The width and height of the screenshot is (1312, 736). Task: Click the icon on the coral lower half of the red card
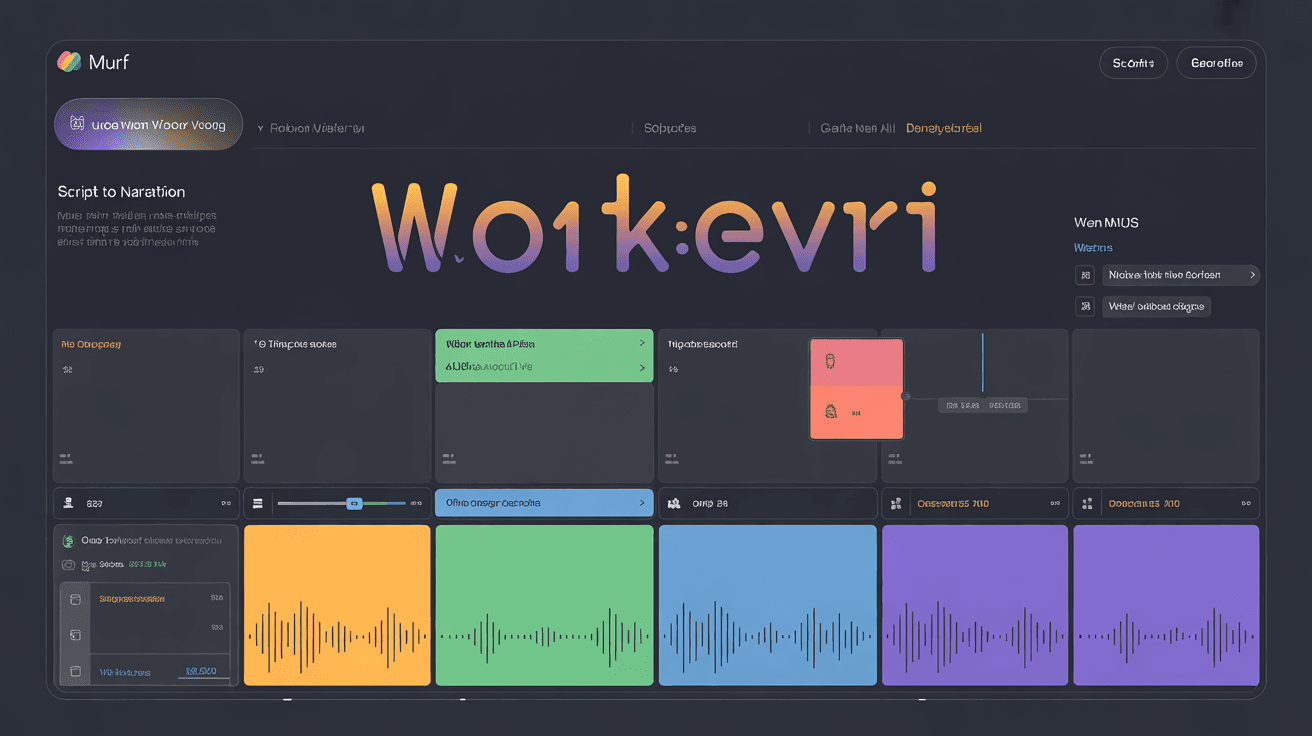coord(830,410)
